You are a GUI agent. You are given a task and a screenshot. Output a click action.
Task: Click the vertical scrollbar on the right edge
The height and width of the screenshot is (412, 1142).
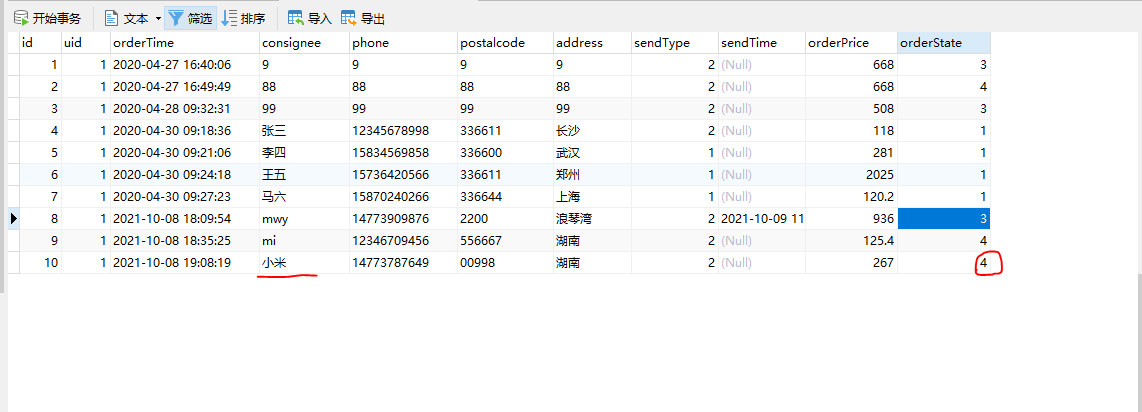(1139, 342)
